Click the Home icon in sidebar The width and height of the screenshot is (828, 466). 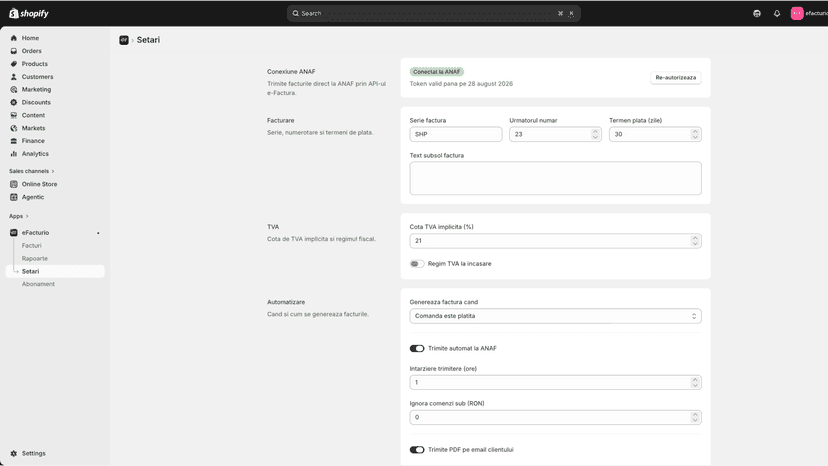coord(14,38)
